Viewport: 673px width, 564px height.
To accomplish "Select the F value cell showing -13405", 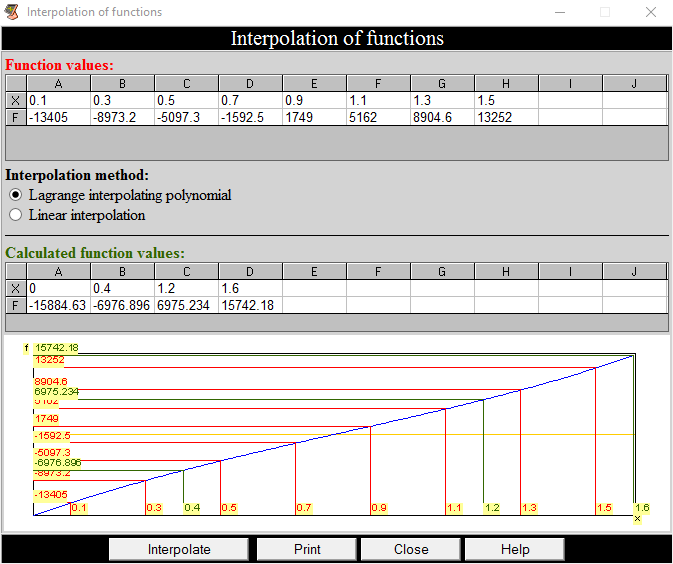I will click(58, 117).
